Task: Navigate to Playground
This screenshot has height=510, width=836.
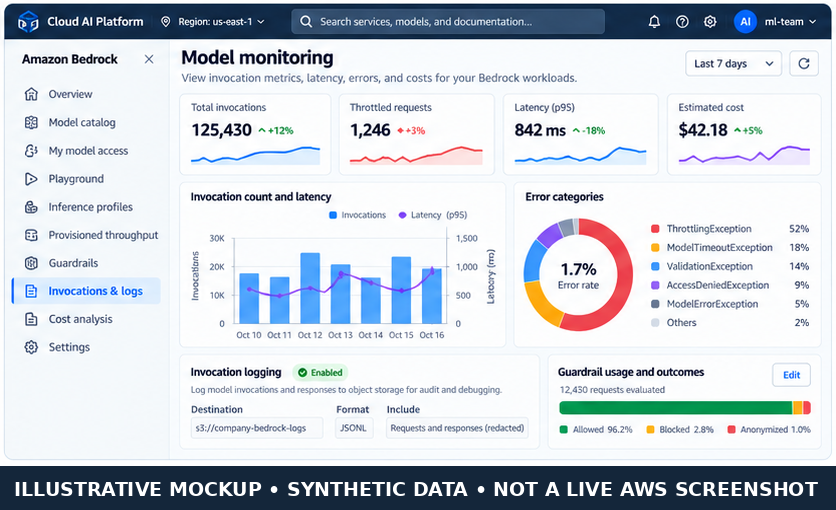Action: 85,179
